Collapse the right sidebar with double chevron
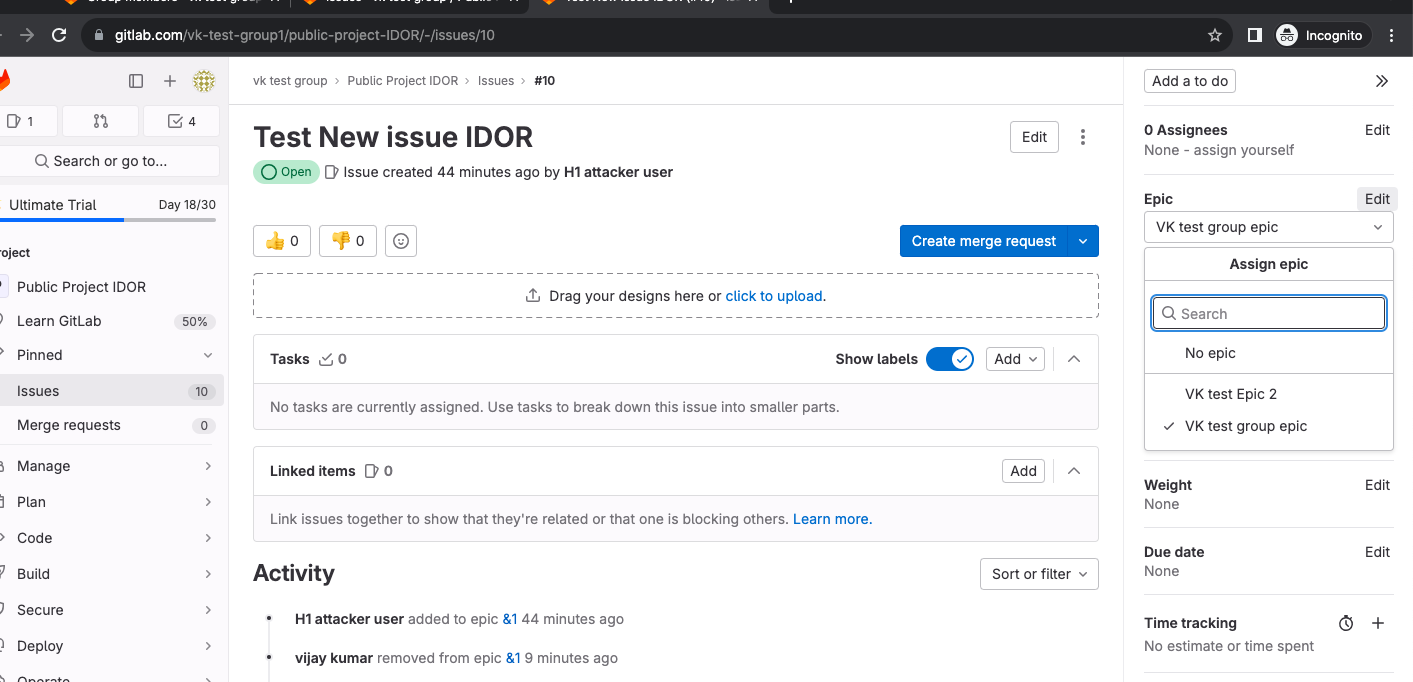Screen dimensions: 1413x682 (x=1382, y=81)
